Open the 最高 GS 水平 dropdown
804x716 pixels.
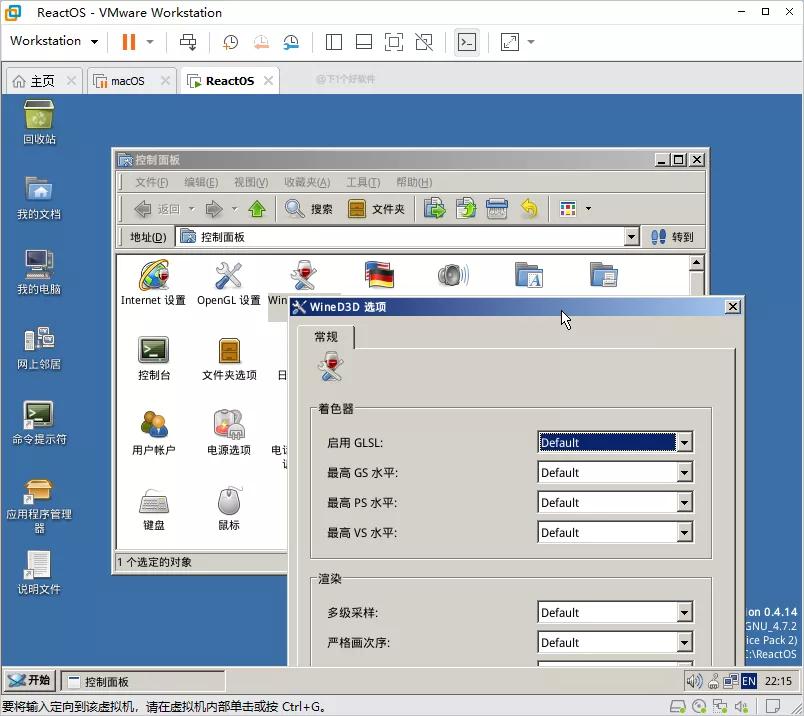[686, 472]
